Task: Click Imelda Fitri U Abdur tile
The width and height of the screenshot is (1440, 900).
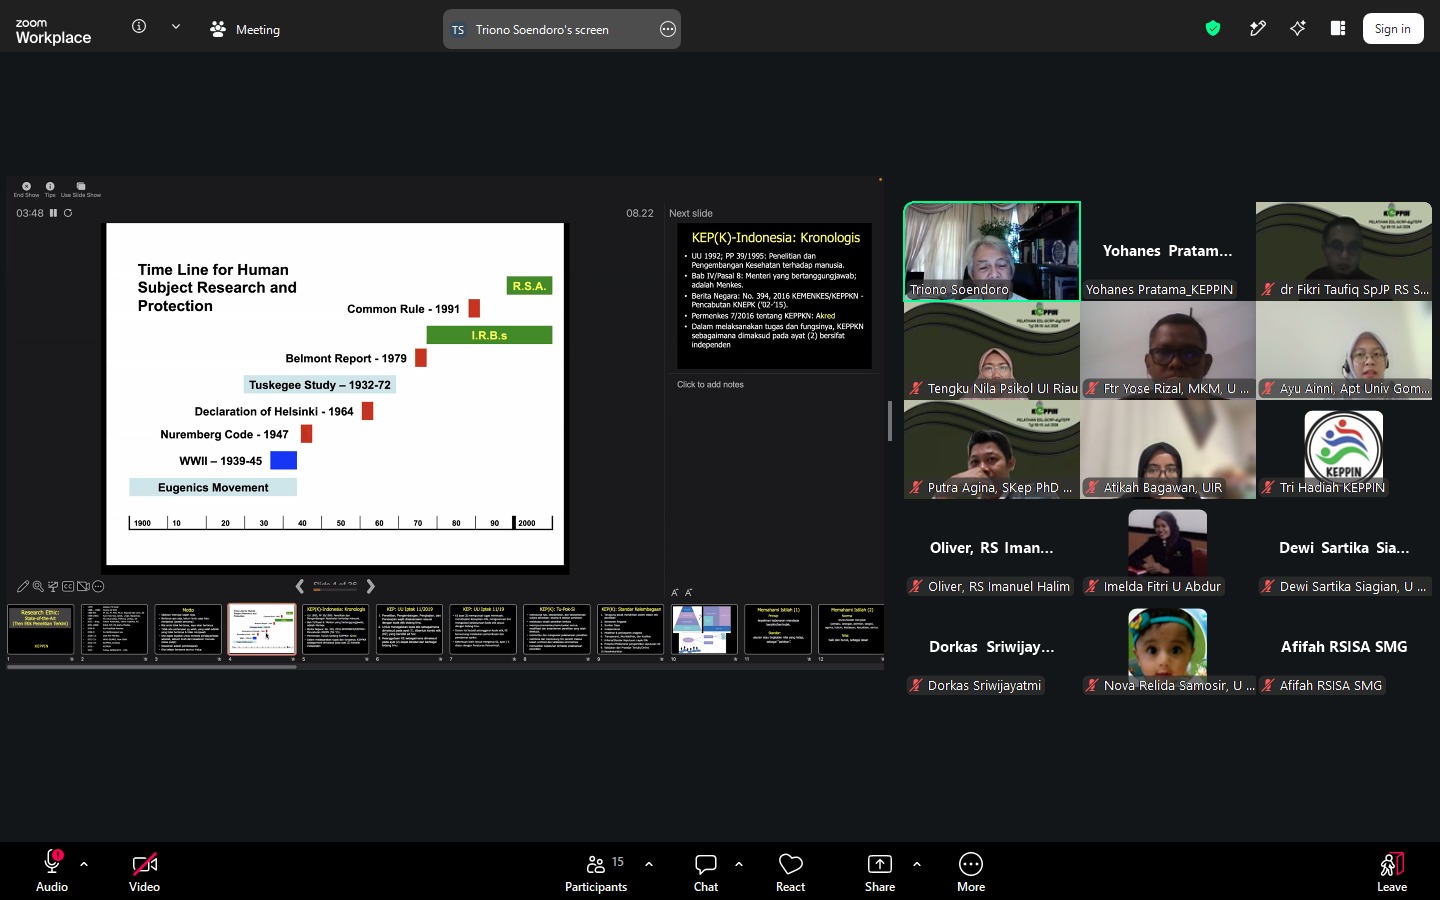Action: pyautogui.click(x=1168, y=548)
